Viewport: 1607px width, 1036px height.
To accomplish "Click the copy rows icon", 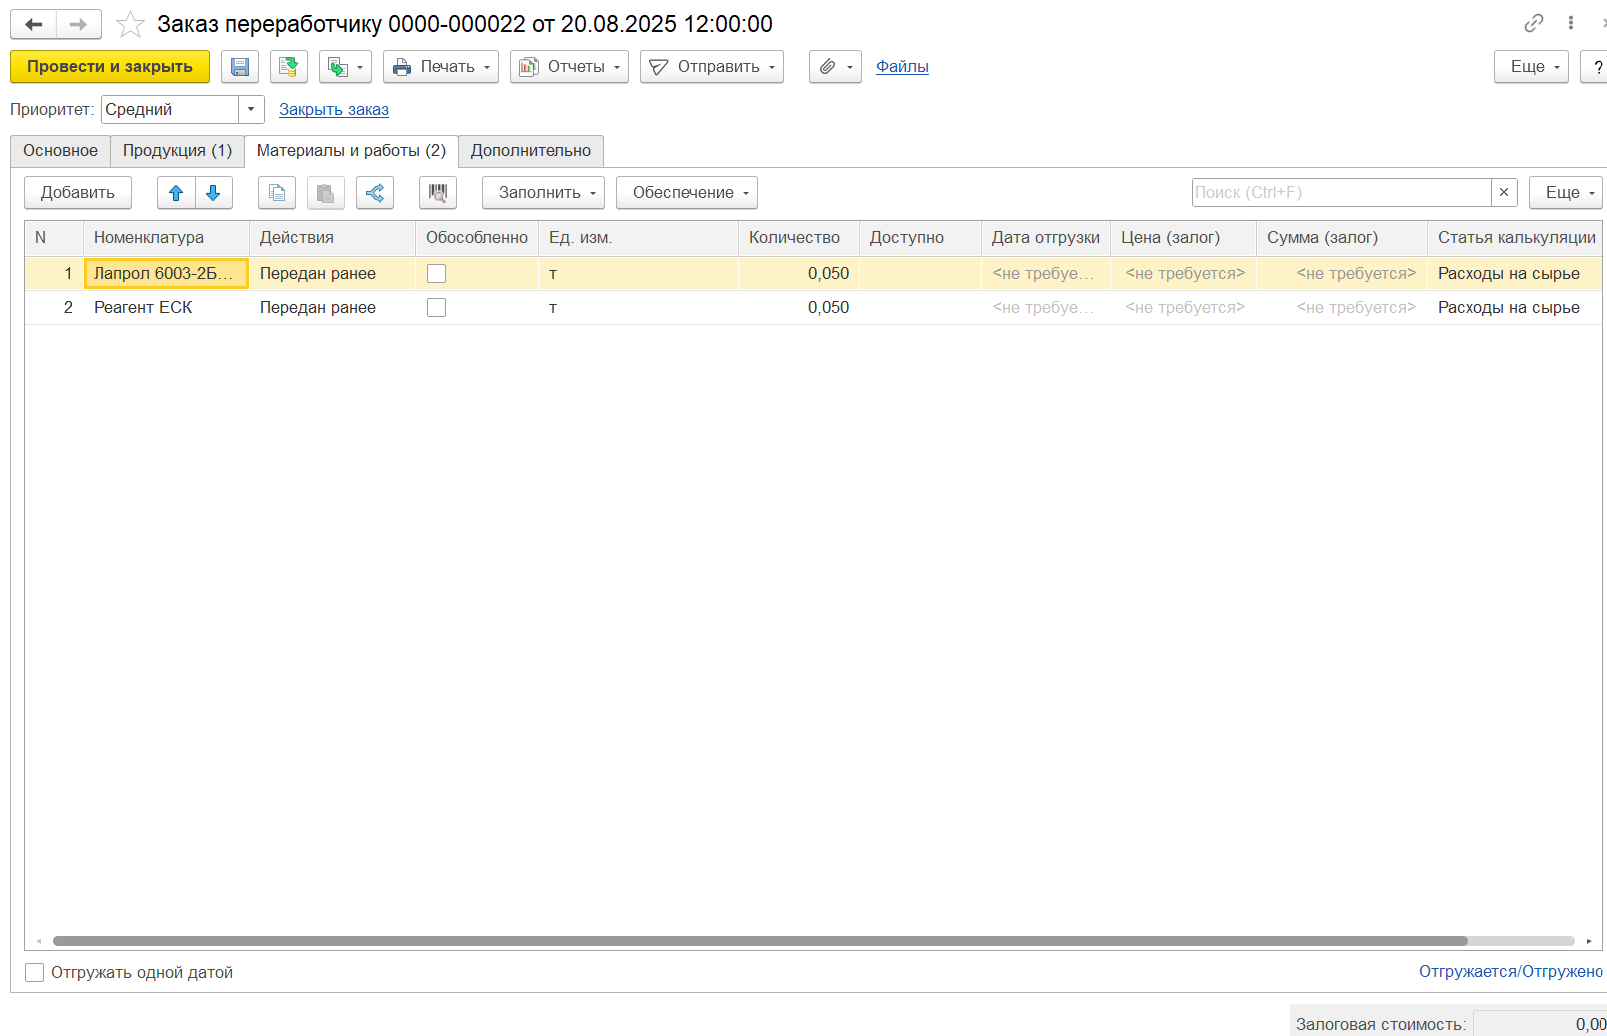I will coord(277,193).
